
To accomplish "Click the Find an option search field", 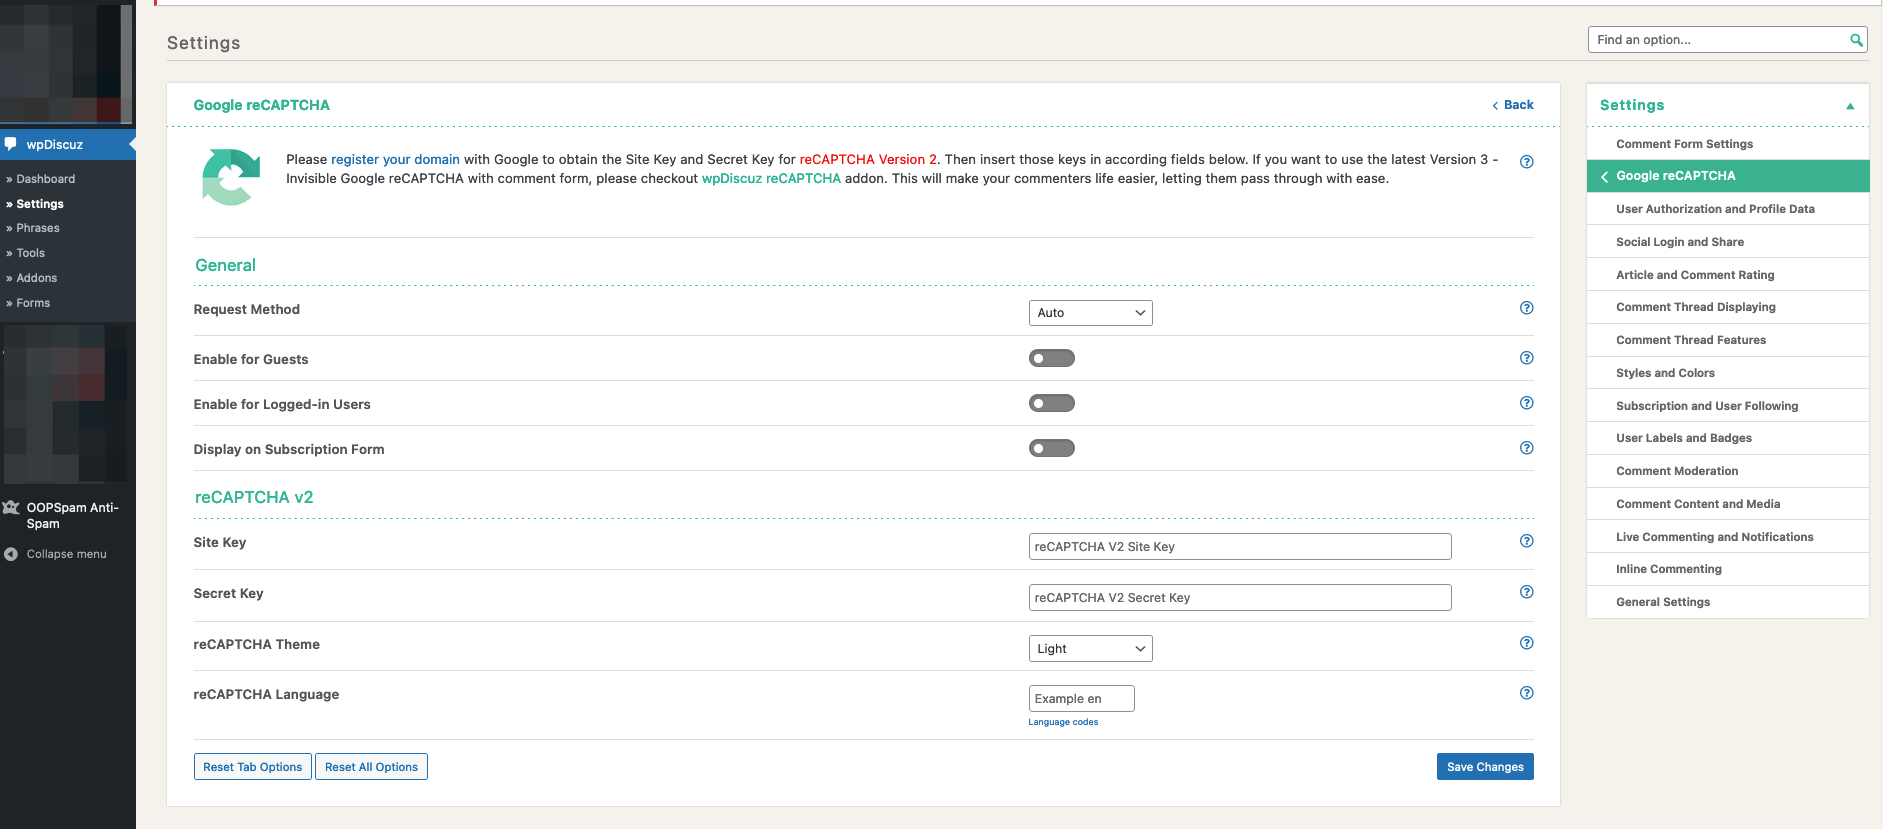I will pyautogui.click(x=1718, y=40).
